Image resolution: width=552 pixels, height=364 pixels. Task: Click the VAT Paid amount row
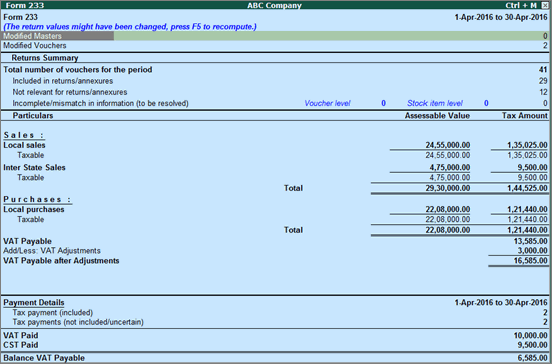[x=275, y=335]
